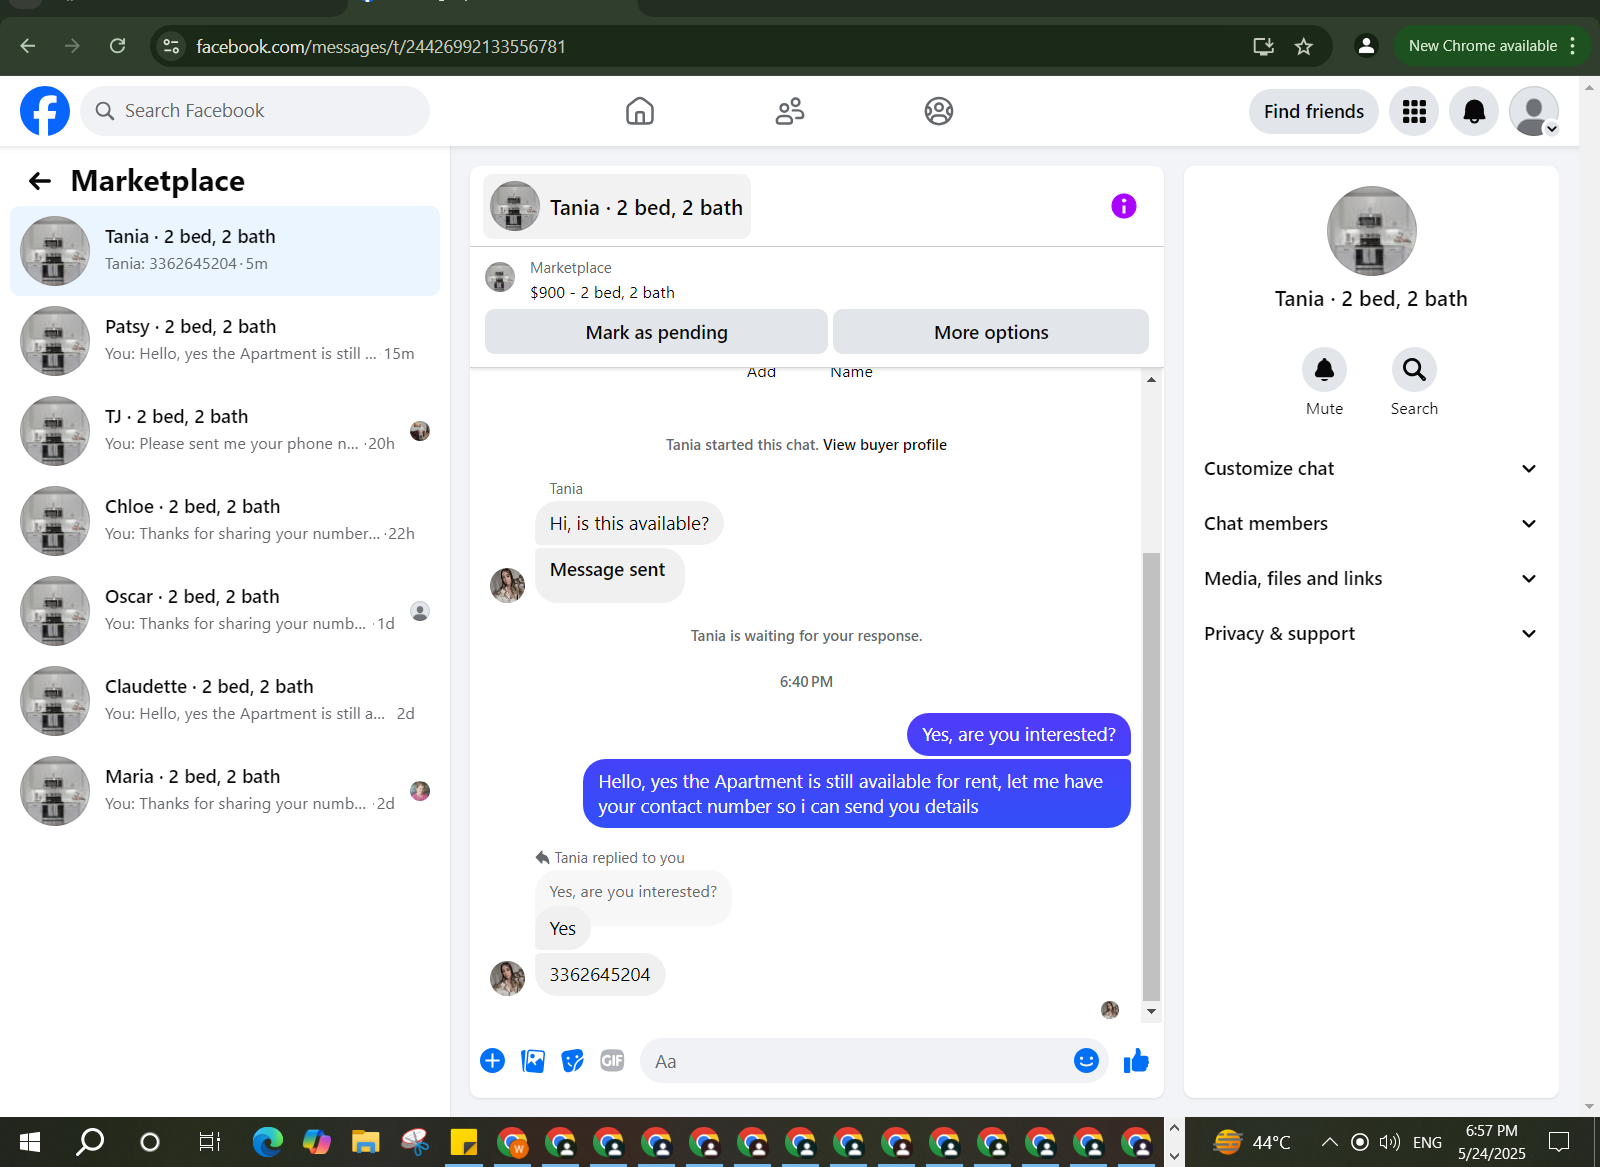Open Task View on the taskbar
Image resolution: width=1600 pixels, height=1167 pixels.
click(209, 1142)
